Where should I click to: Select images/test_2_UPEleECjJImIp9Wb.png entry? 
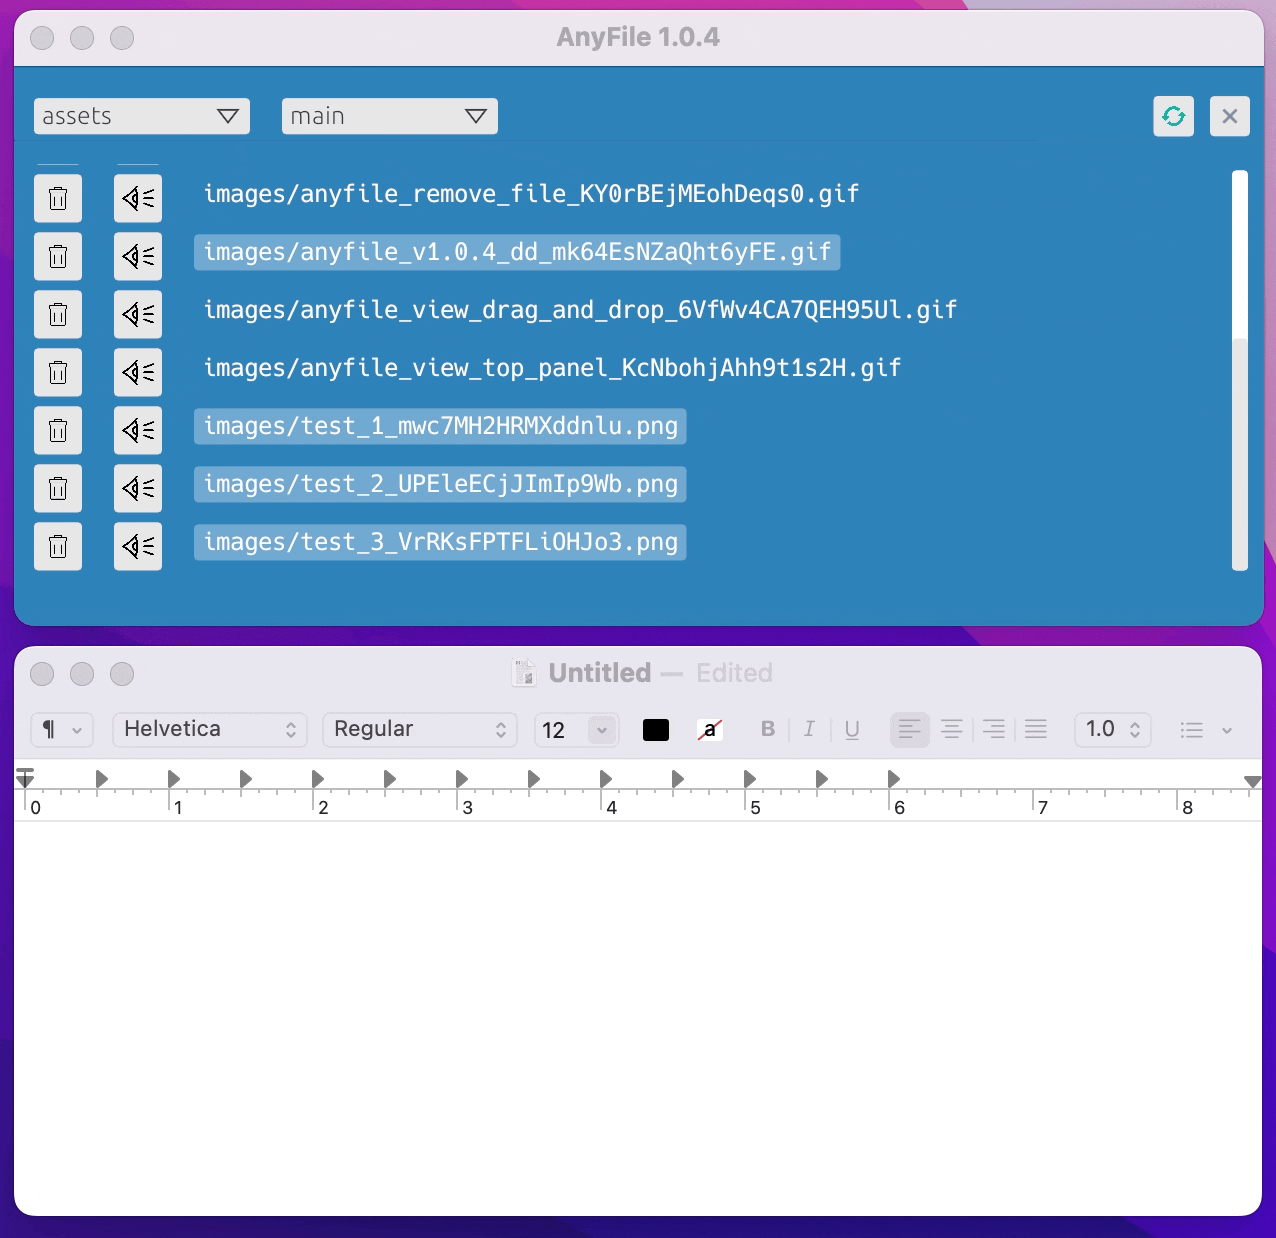[x=440, y=484]
